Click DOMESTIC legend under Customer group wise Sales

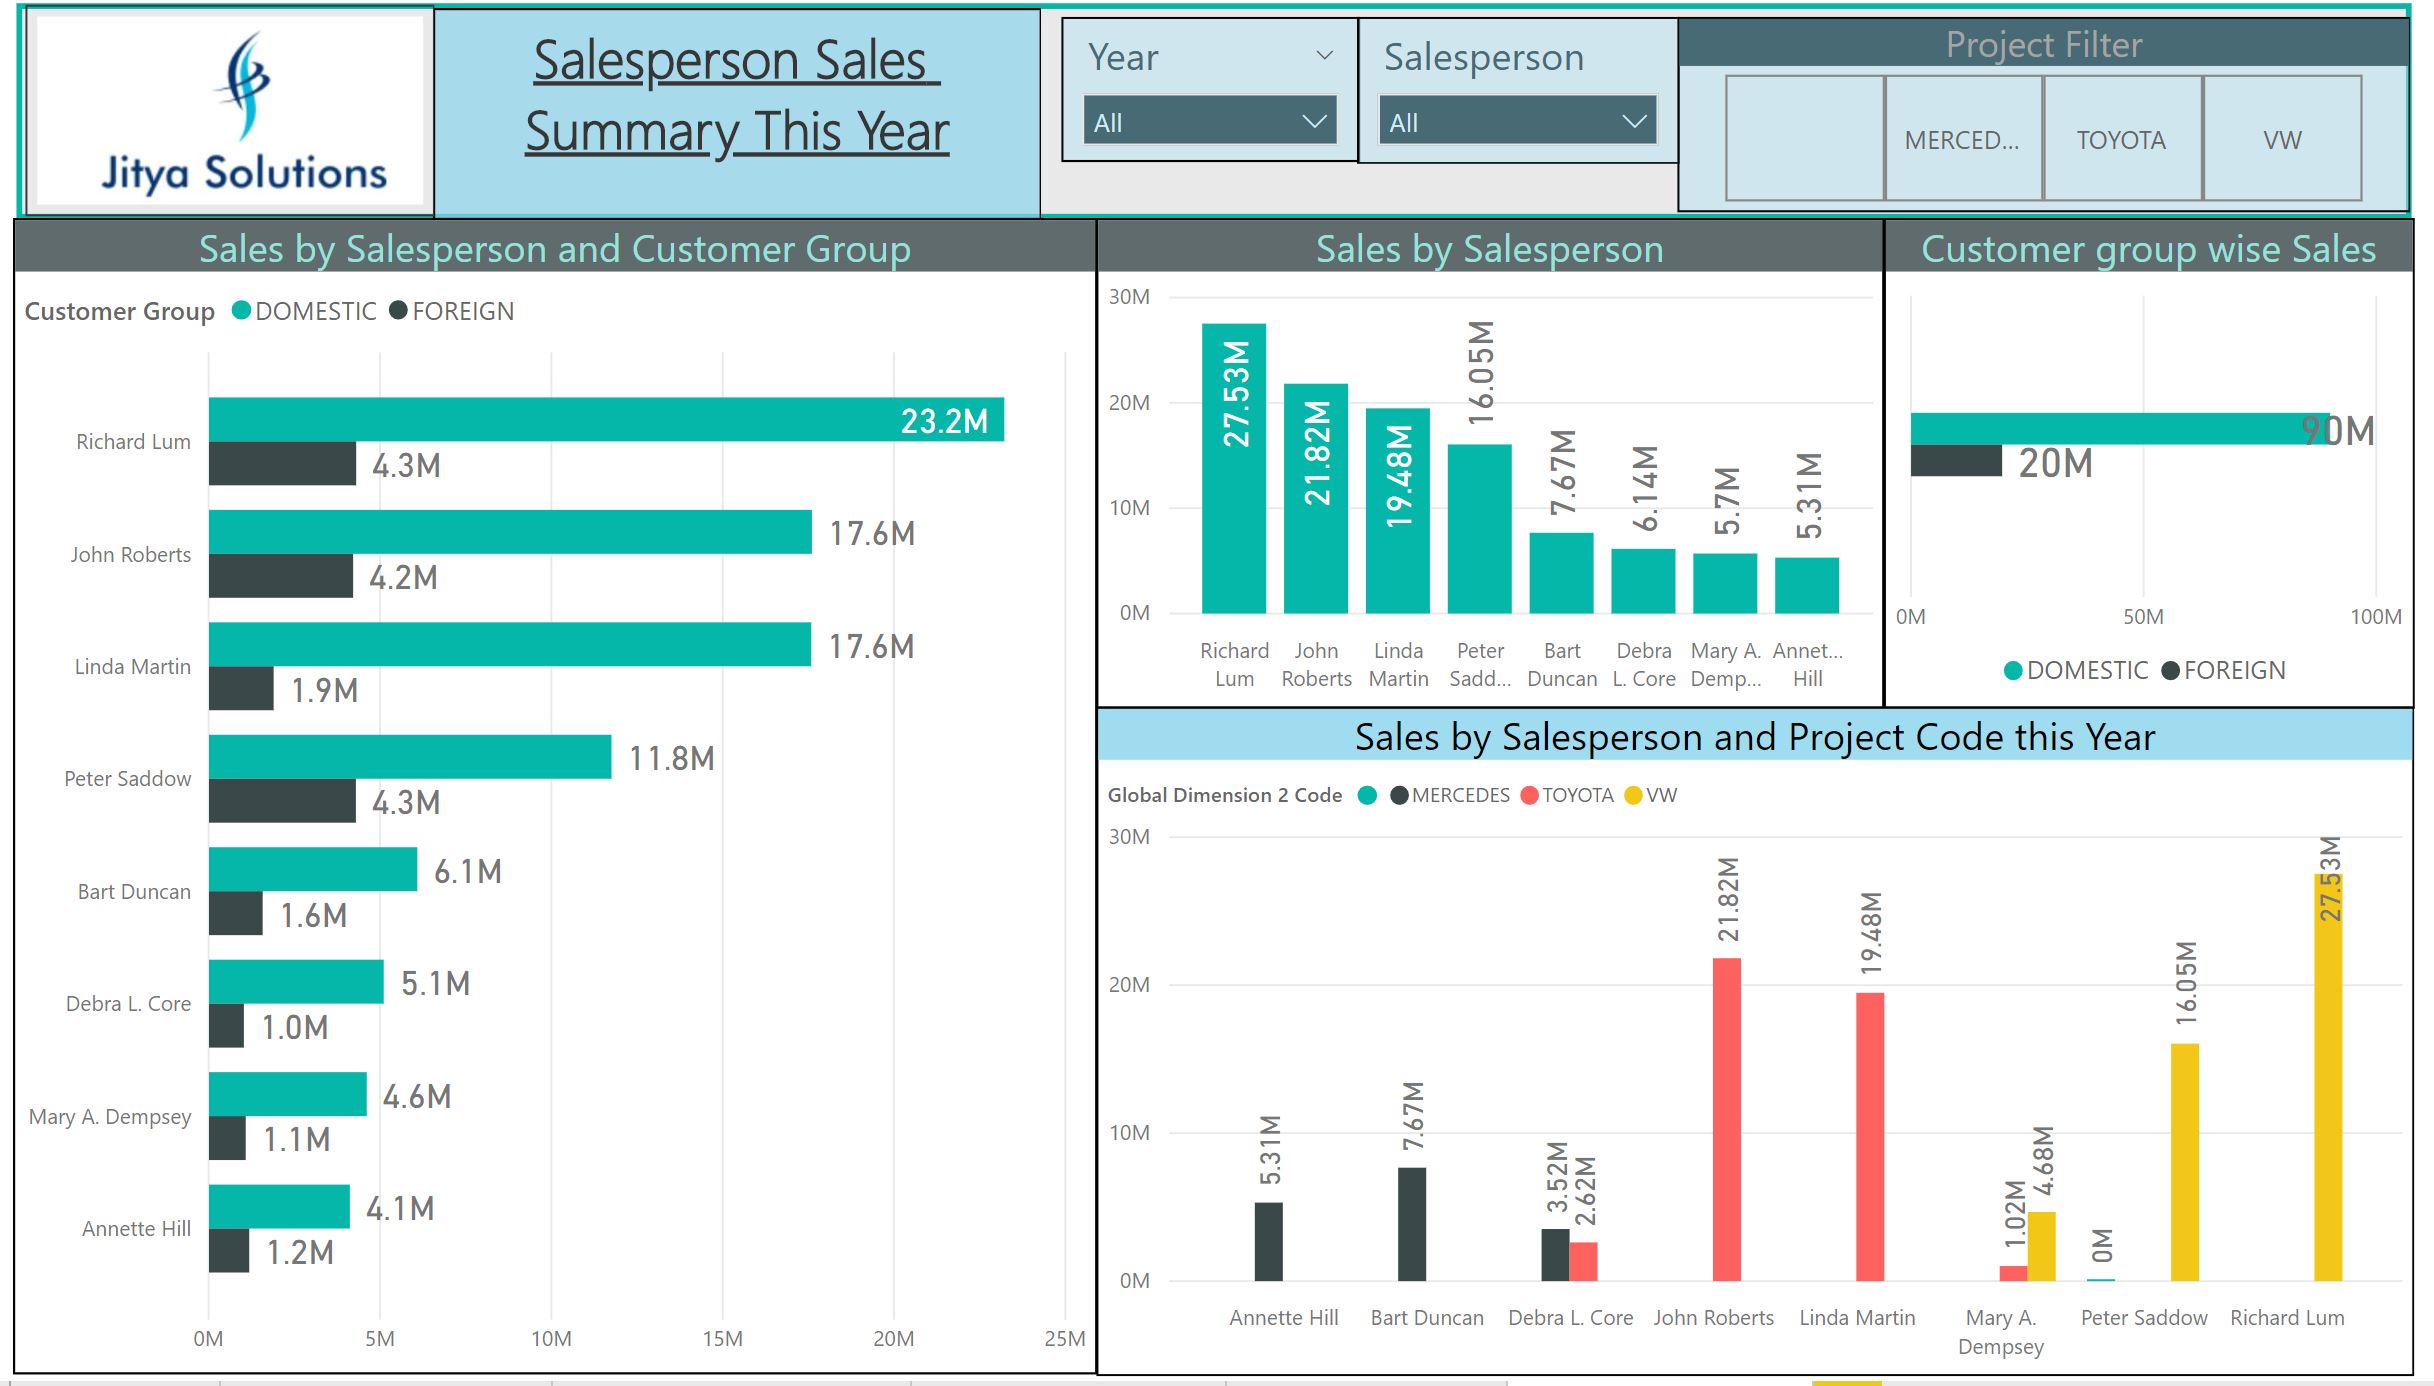(2076, 670)
